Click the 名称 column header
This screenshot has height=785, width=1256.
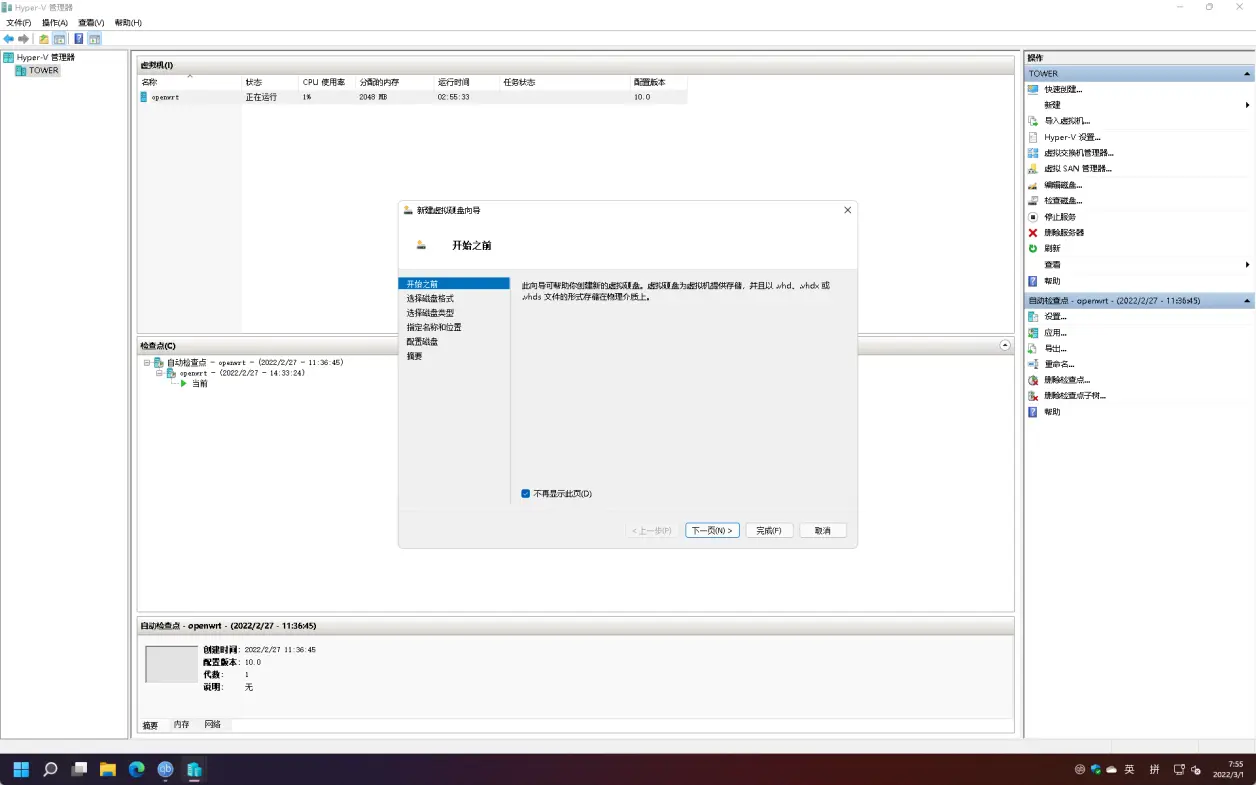click(x=190, y=82)
